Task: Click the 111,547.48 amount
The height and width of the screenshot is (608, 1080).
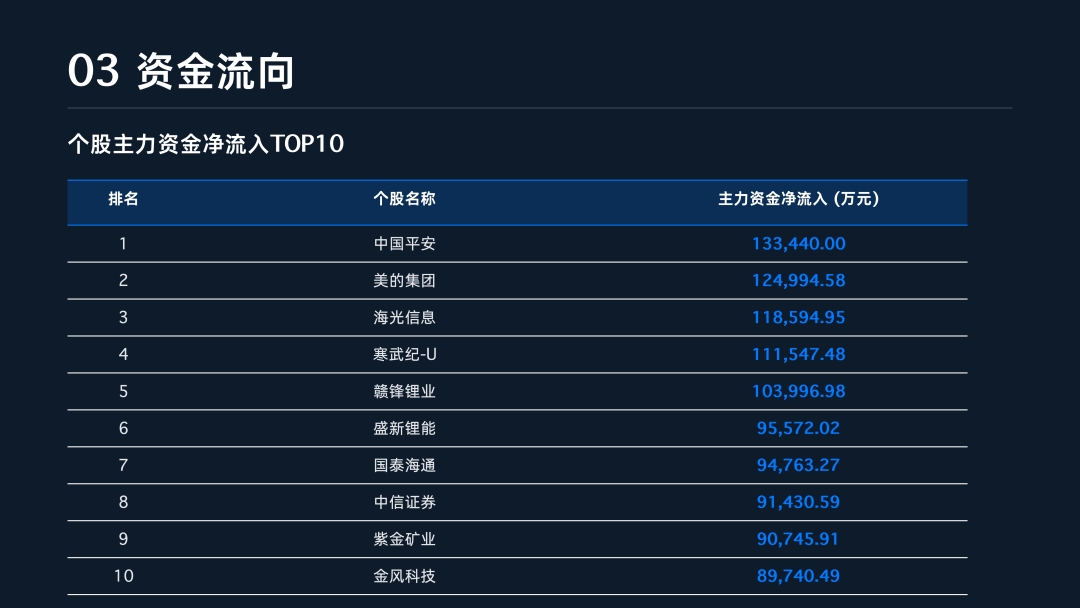Action: (798, 354)
